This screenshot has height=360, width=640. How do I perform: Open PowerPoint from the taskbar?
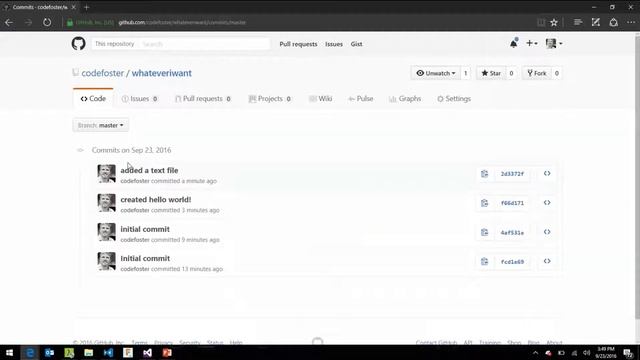(x=167, y=353)
